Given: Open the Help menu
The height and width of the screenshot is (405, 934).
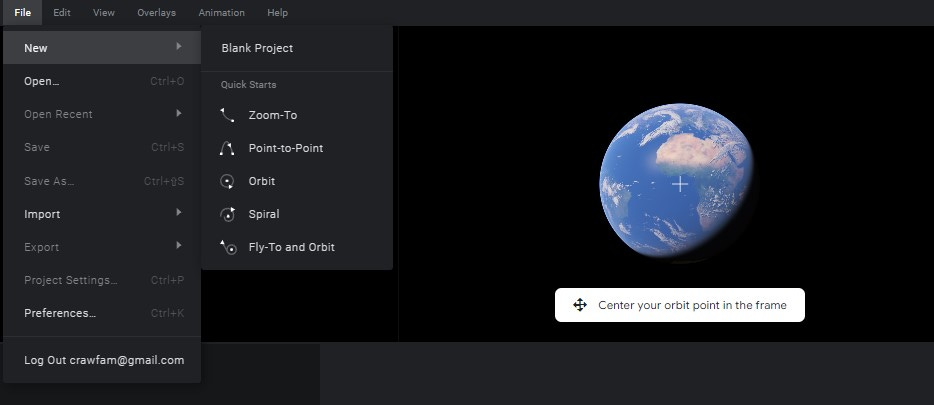Looking at the screenshot, I should pyautogui.click(x=278, y=13).
